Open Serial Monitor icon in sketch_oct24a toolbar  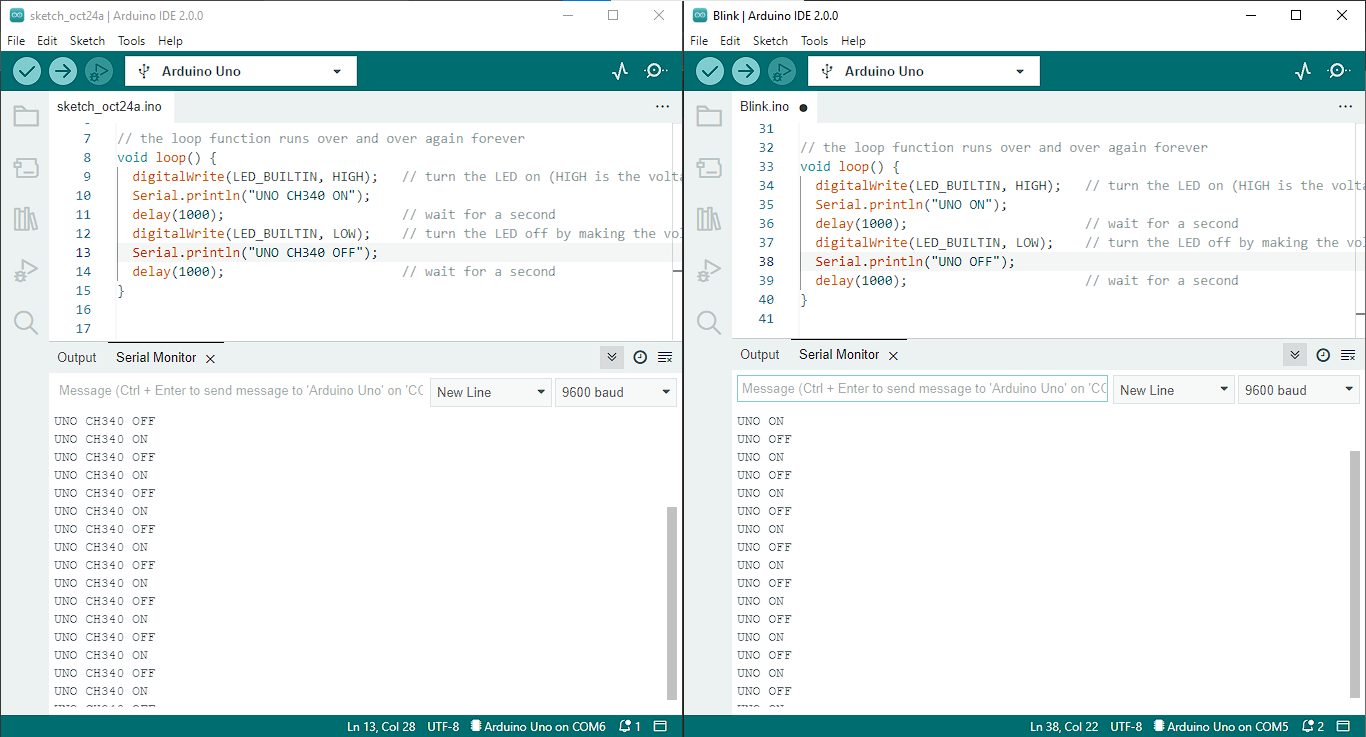coord(656,71)
